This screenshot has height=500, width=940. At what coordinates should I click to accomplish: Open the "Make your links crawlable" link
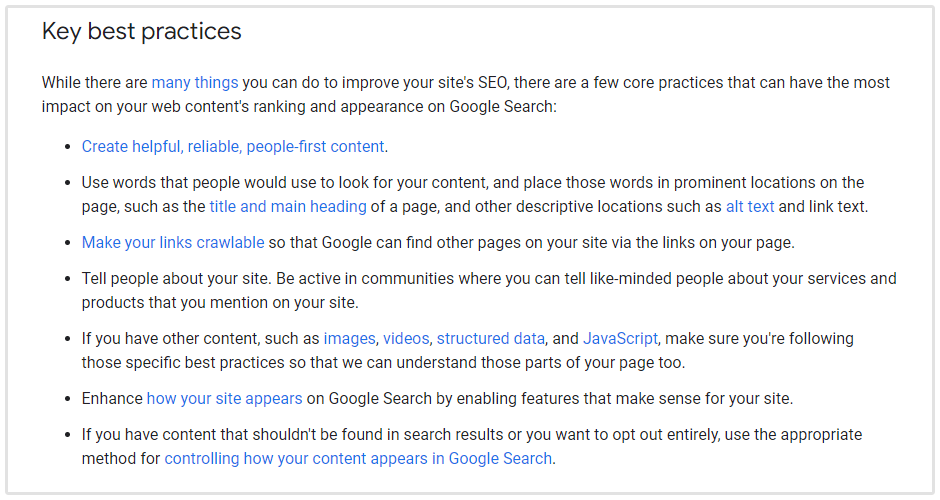point(173,242)
